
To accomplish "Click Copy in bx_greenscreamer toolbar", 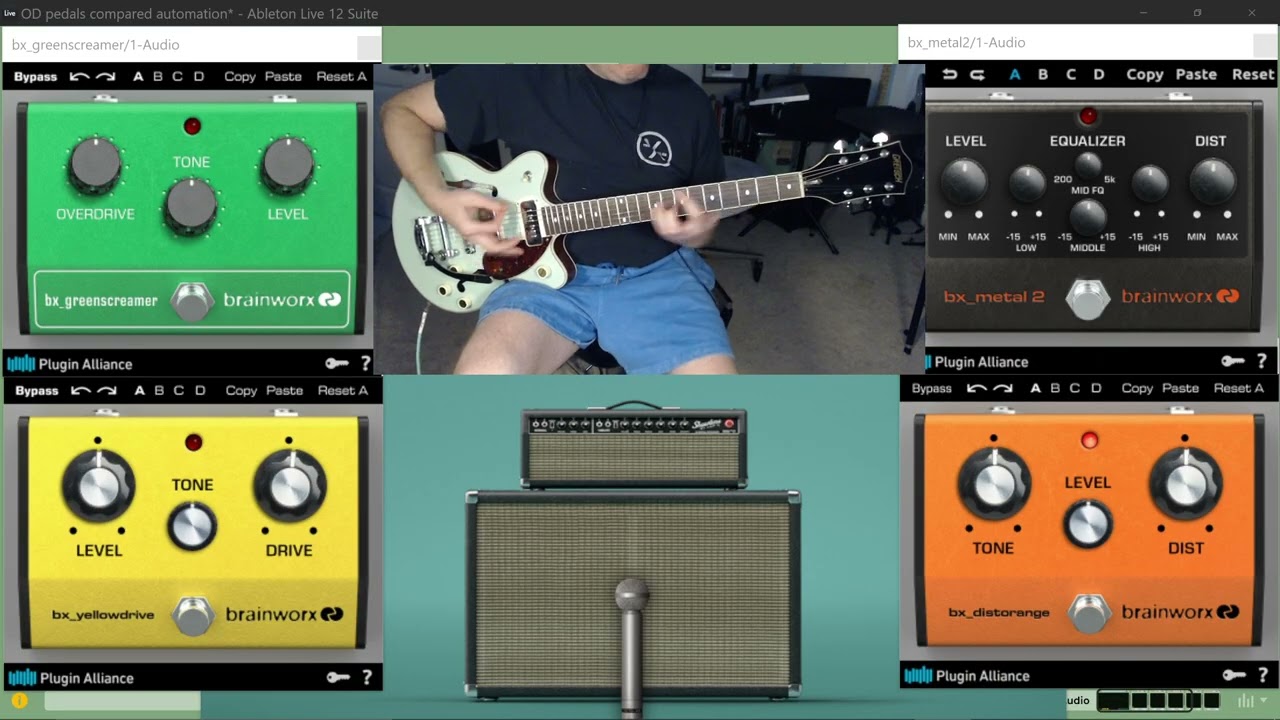I will coord(240,77).
